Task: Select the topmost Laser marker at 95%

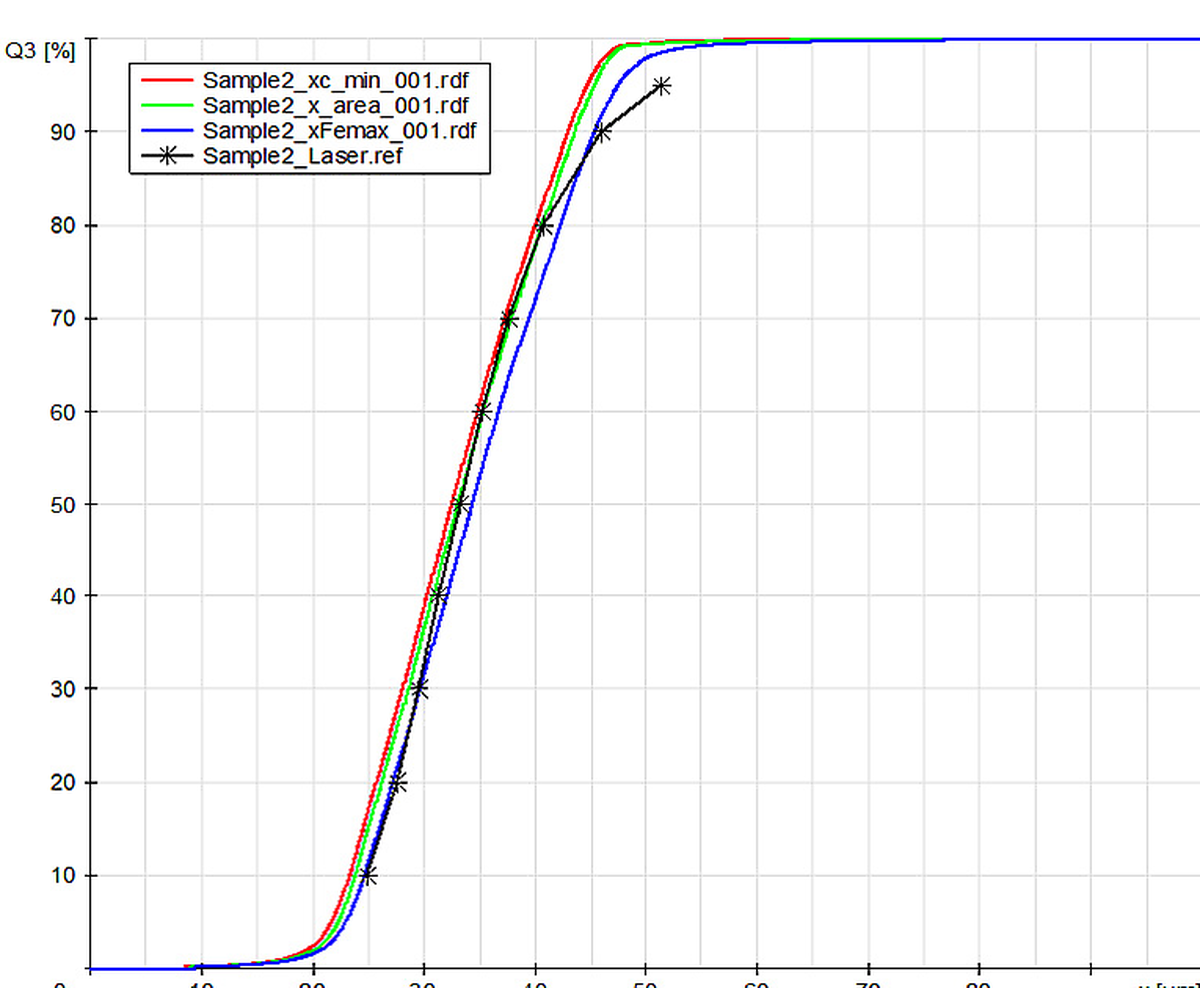Action: tap(661, 86)
